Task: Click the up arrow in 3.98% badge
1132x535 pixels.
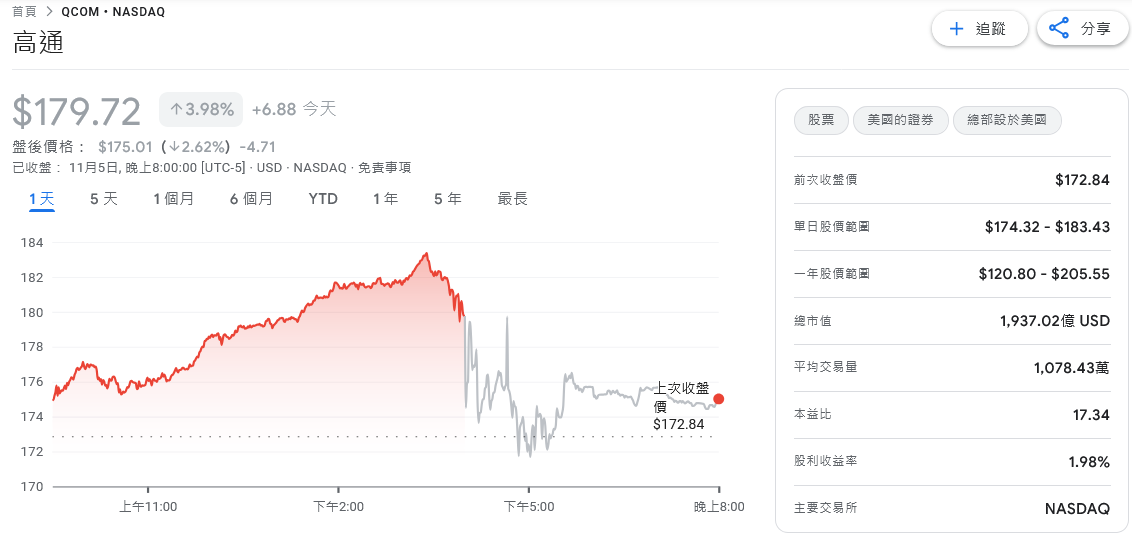Action: (x=176, y=109)
